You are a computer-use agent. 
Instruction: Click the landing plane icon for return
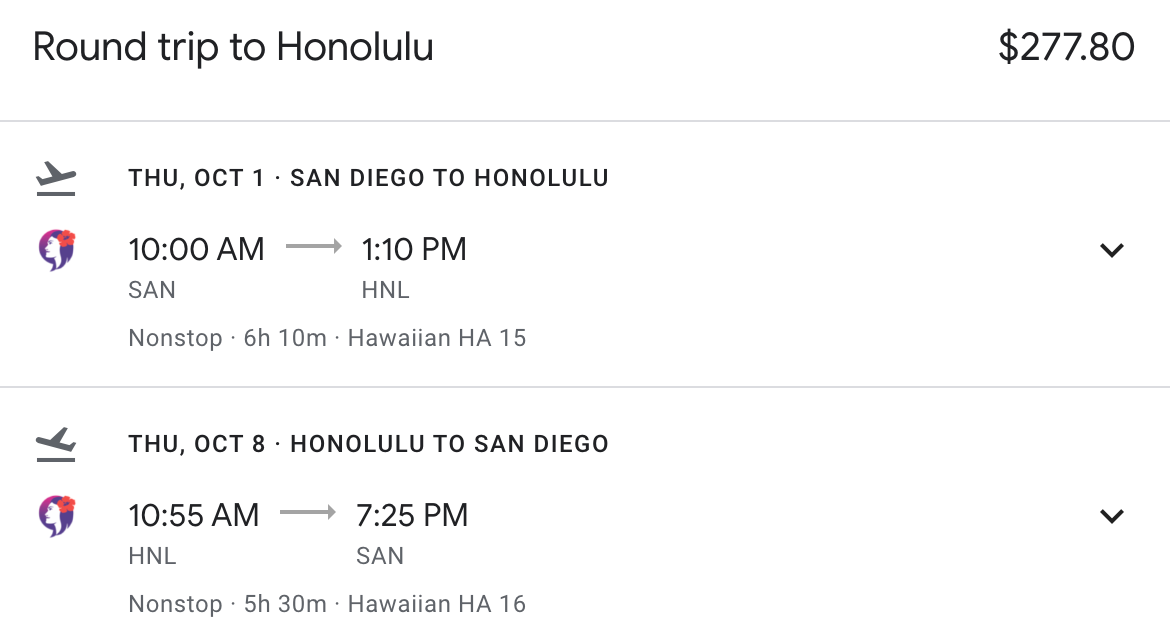point(56,444)
